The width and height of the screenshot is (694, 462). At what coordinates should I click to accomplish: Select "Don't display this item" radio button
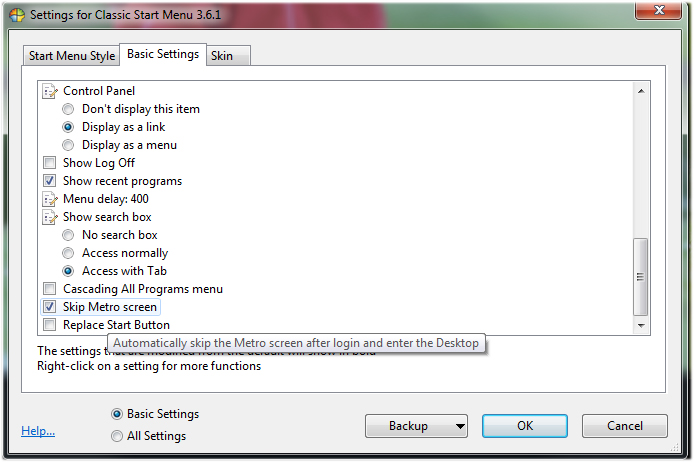[68, 109]
